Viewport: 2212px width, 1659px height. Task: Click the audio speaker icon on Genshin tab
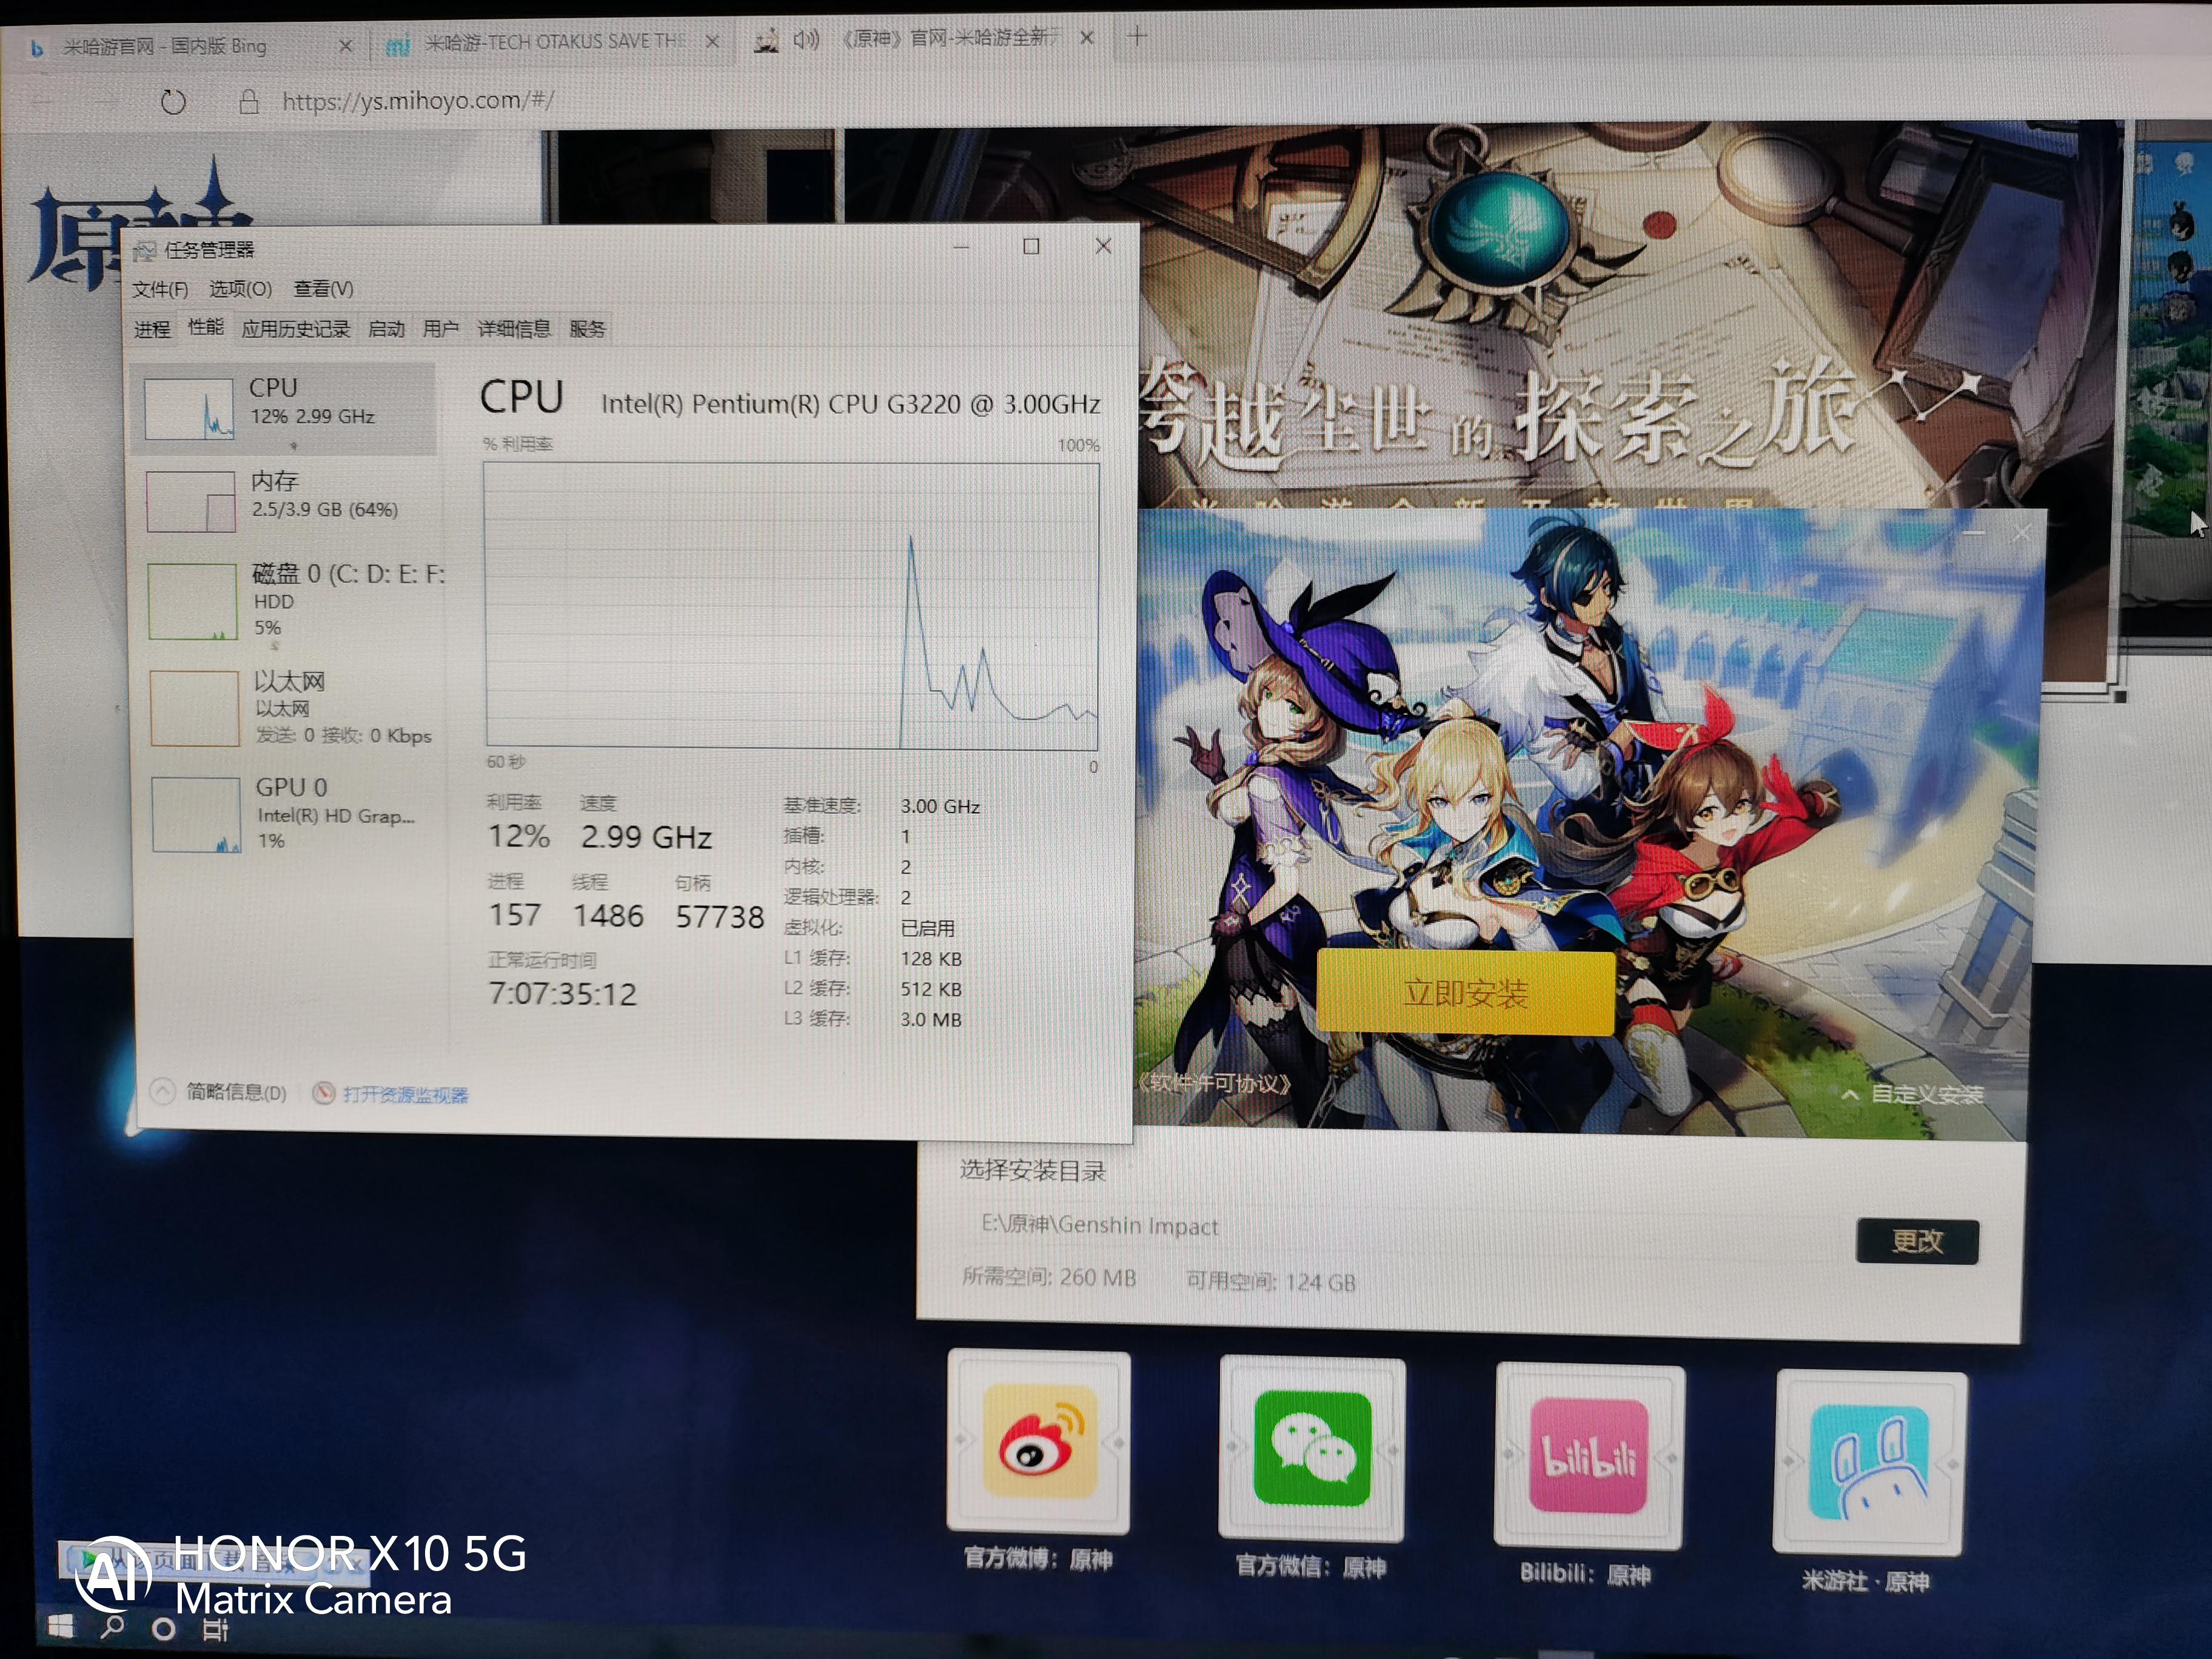(805, 40)
